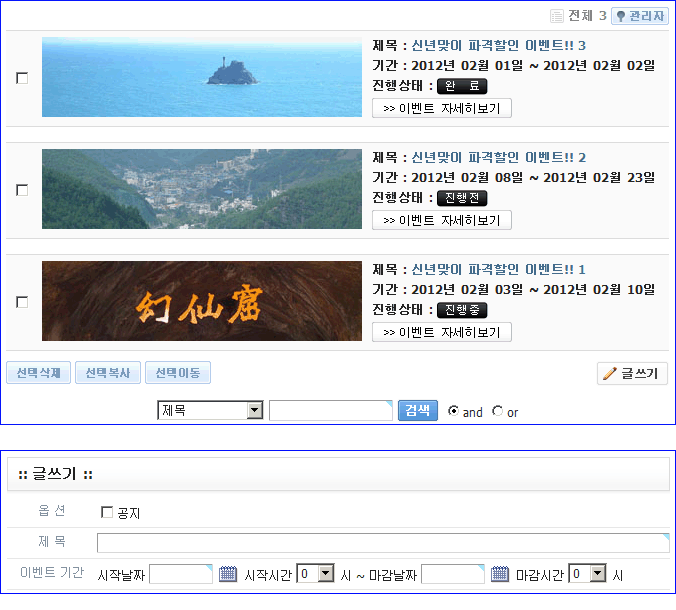Enable the 공지 notice checkbox
This screenshot has height=610, width=676.
pos(107,512)
